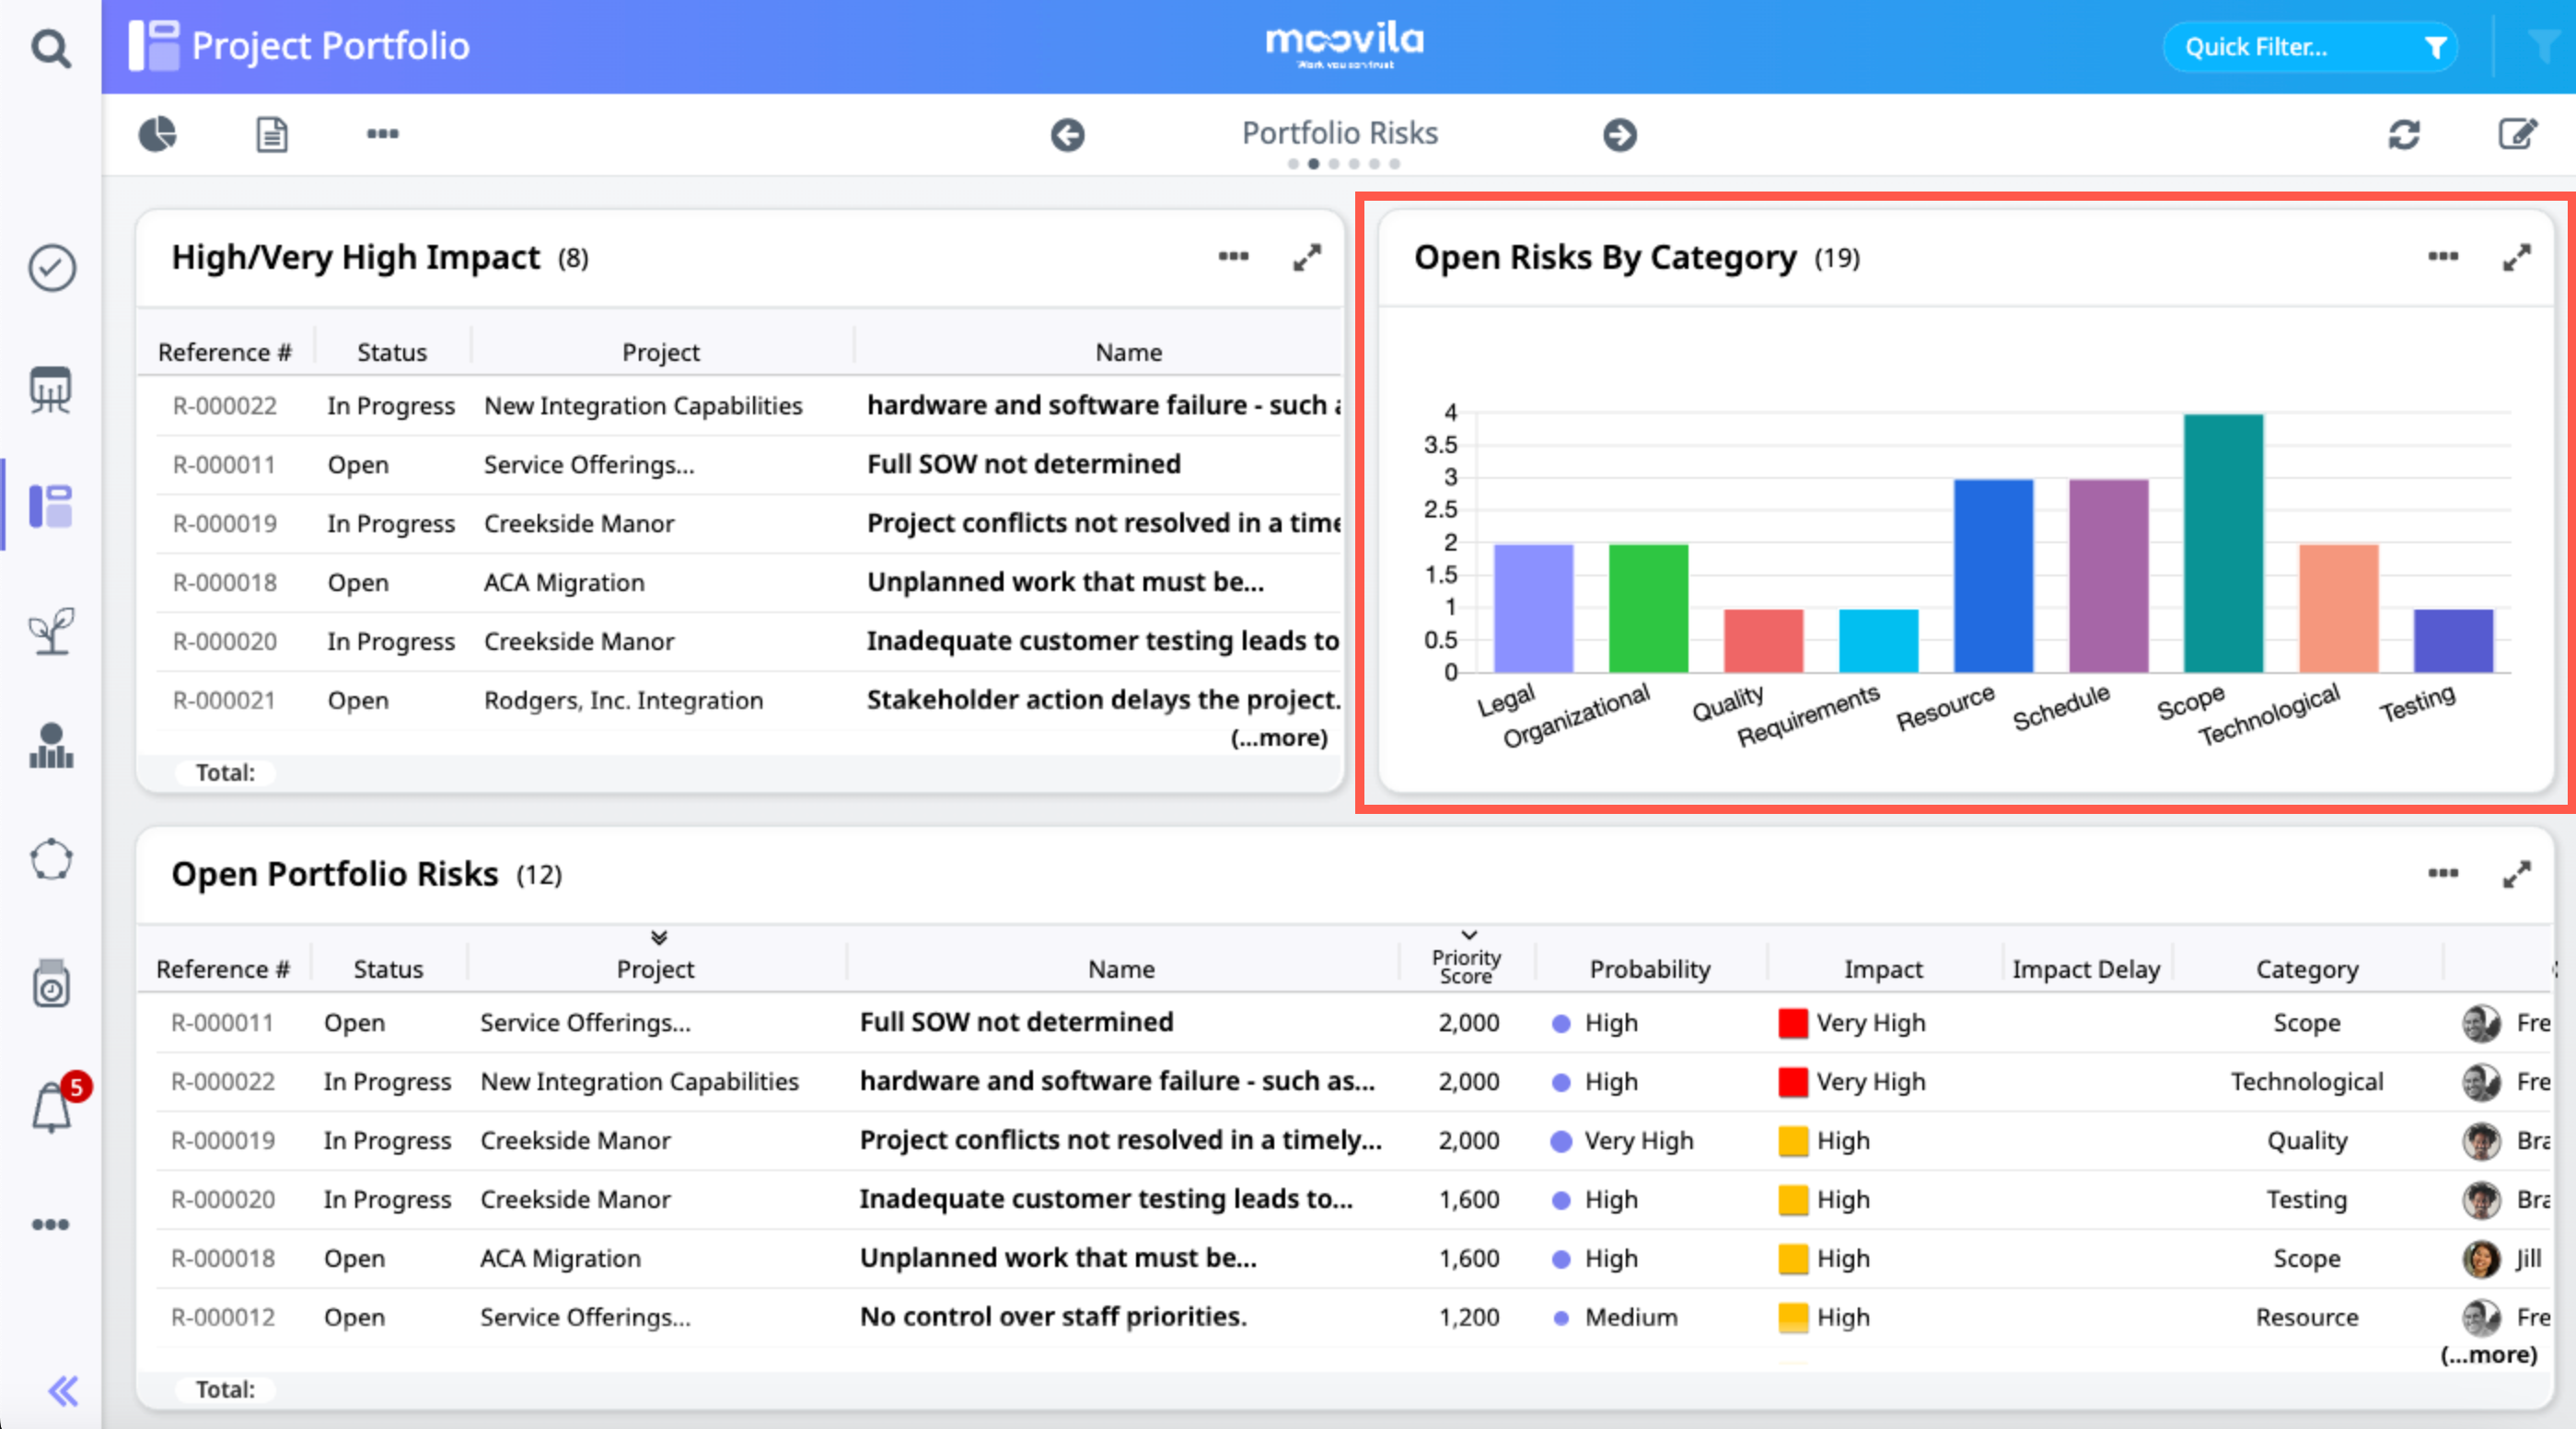
Task: Open risk 'Full SOW not determined' in bottom table
Action: (1016, 1022)
